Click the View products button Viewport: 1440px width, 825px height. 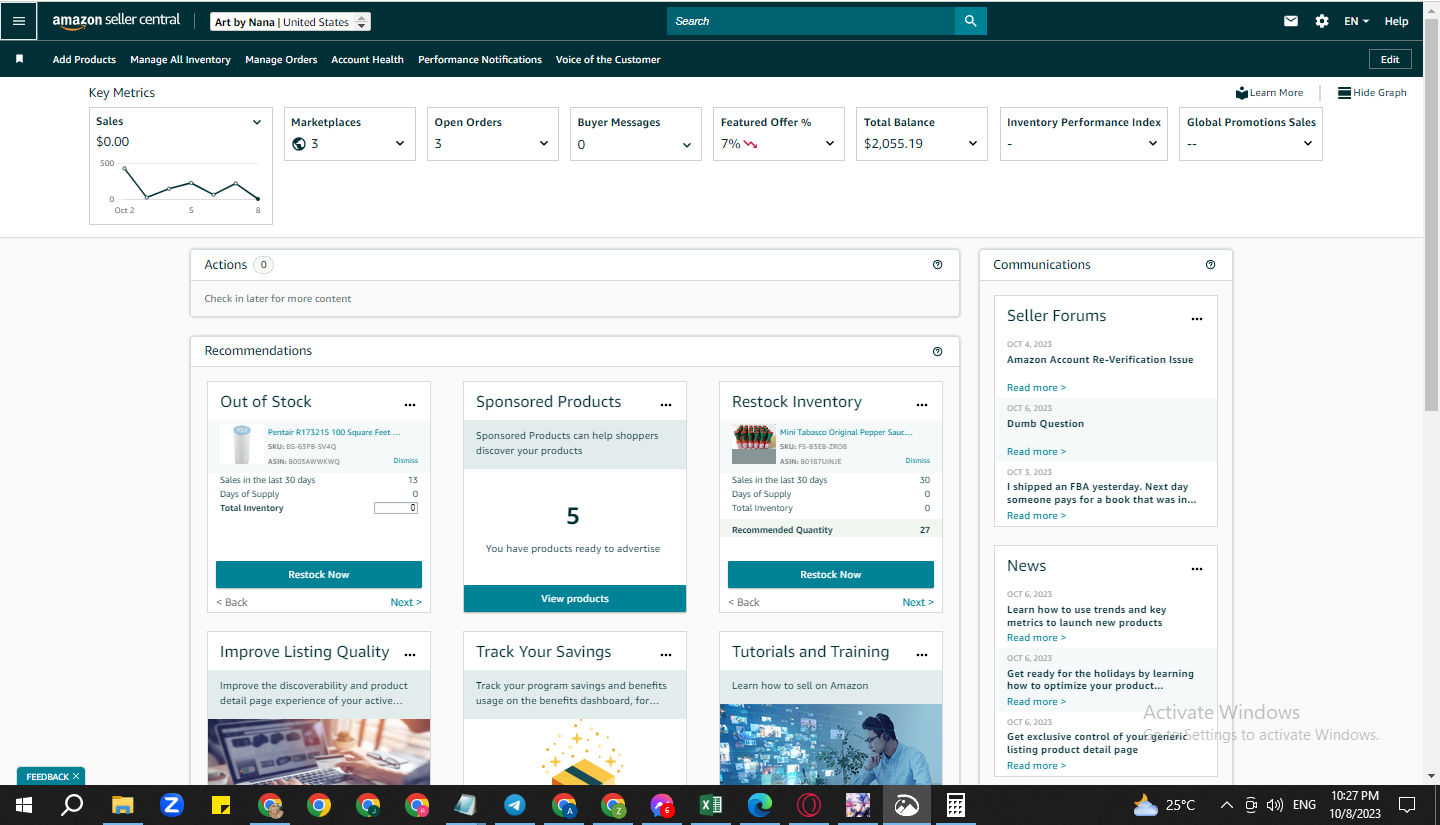click(575, 598)
